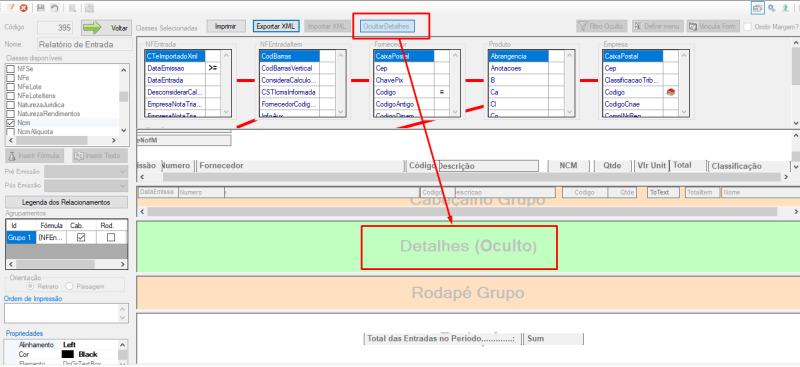Toggle the Cab. checkbox for Grupo 1

pyautogui.click(x=81, y=237)
